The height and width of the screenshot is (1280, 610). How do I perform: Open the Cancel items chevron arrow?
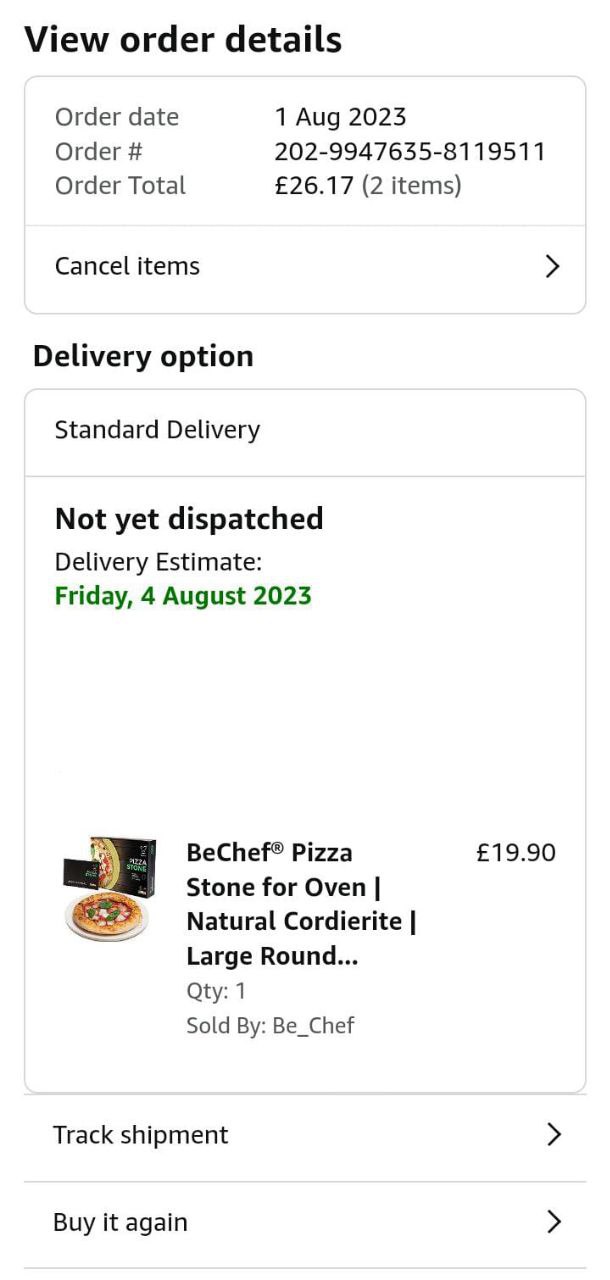coord(552,266)
